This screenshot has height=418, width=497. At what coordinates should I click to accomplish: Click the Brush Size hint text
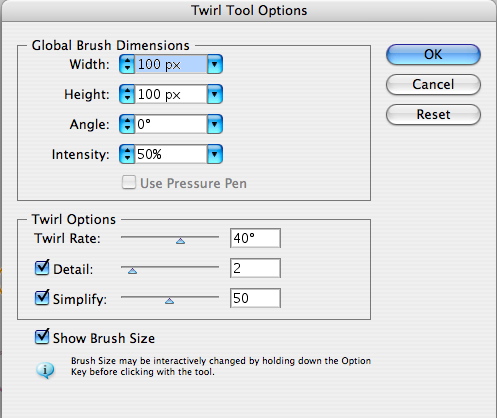[221, 366]
